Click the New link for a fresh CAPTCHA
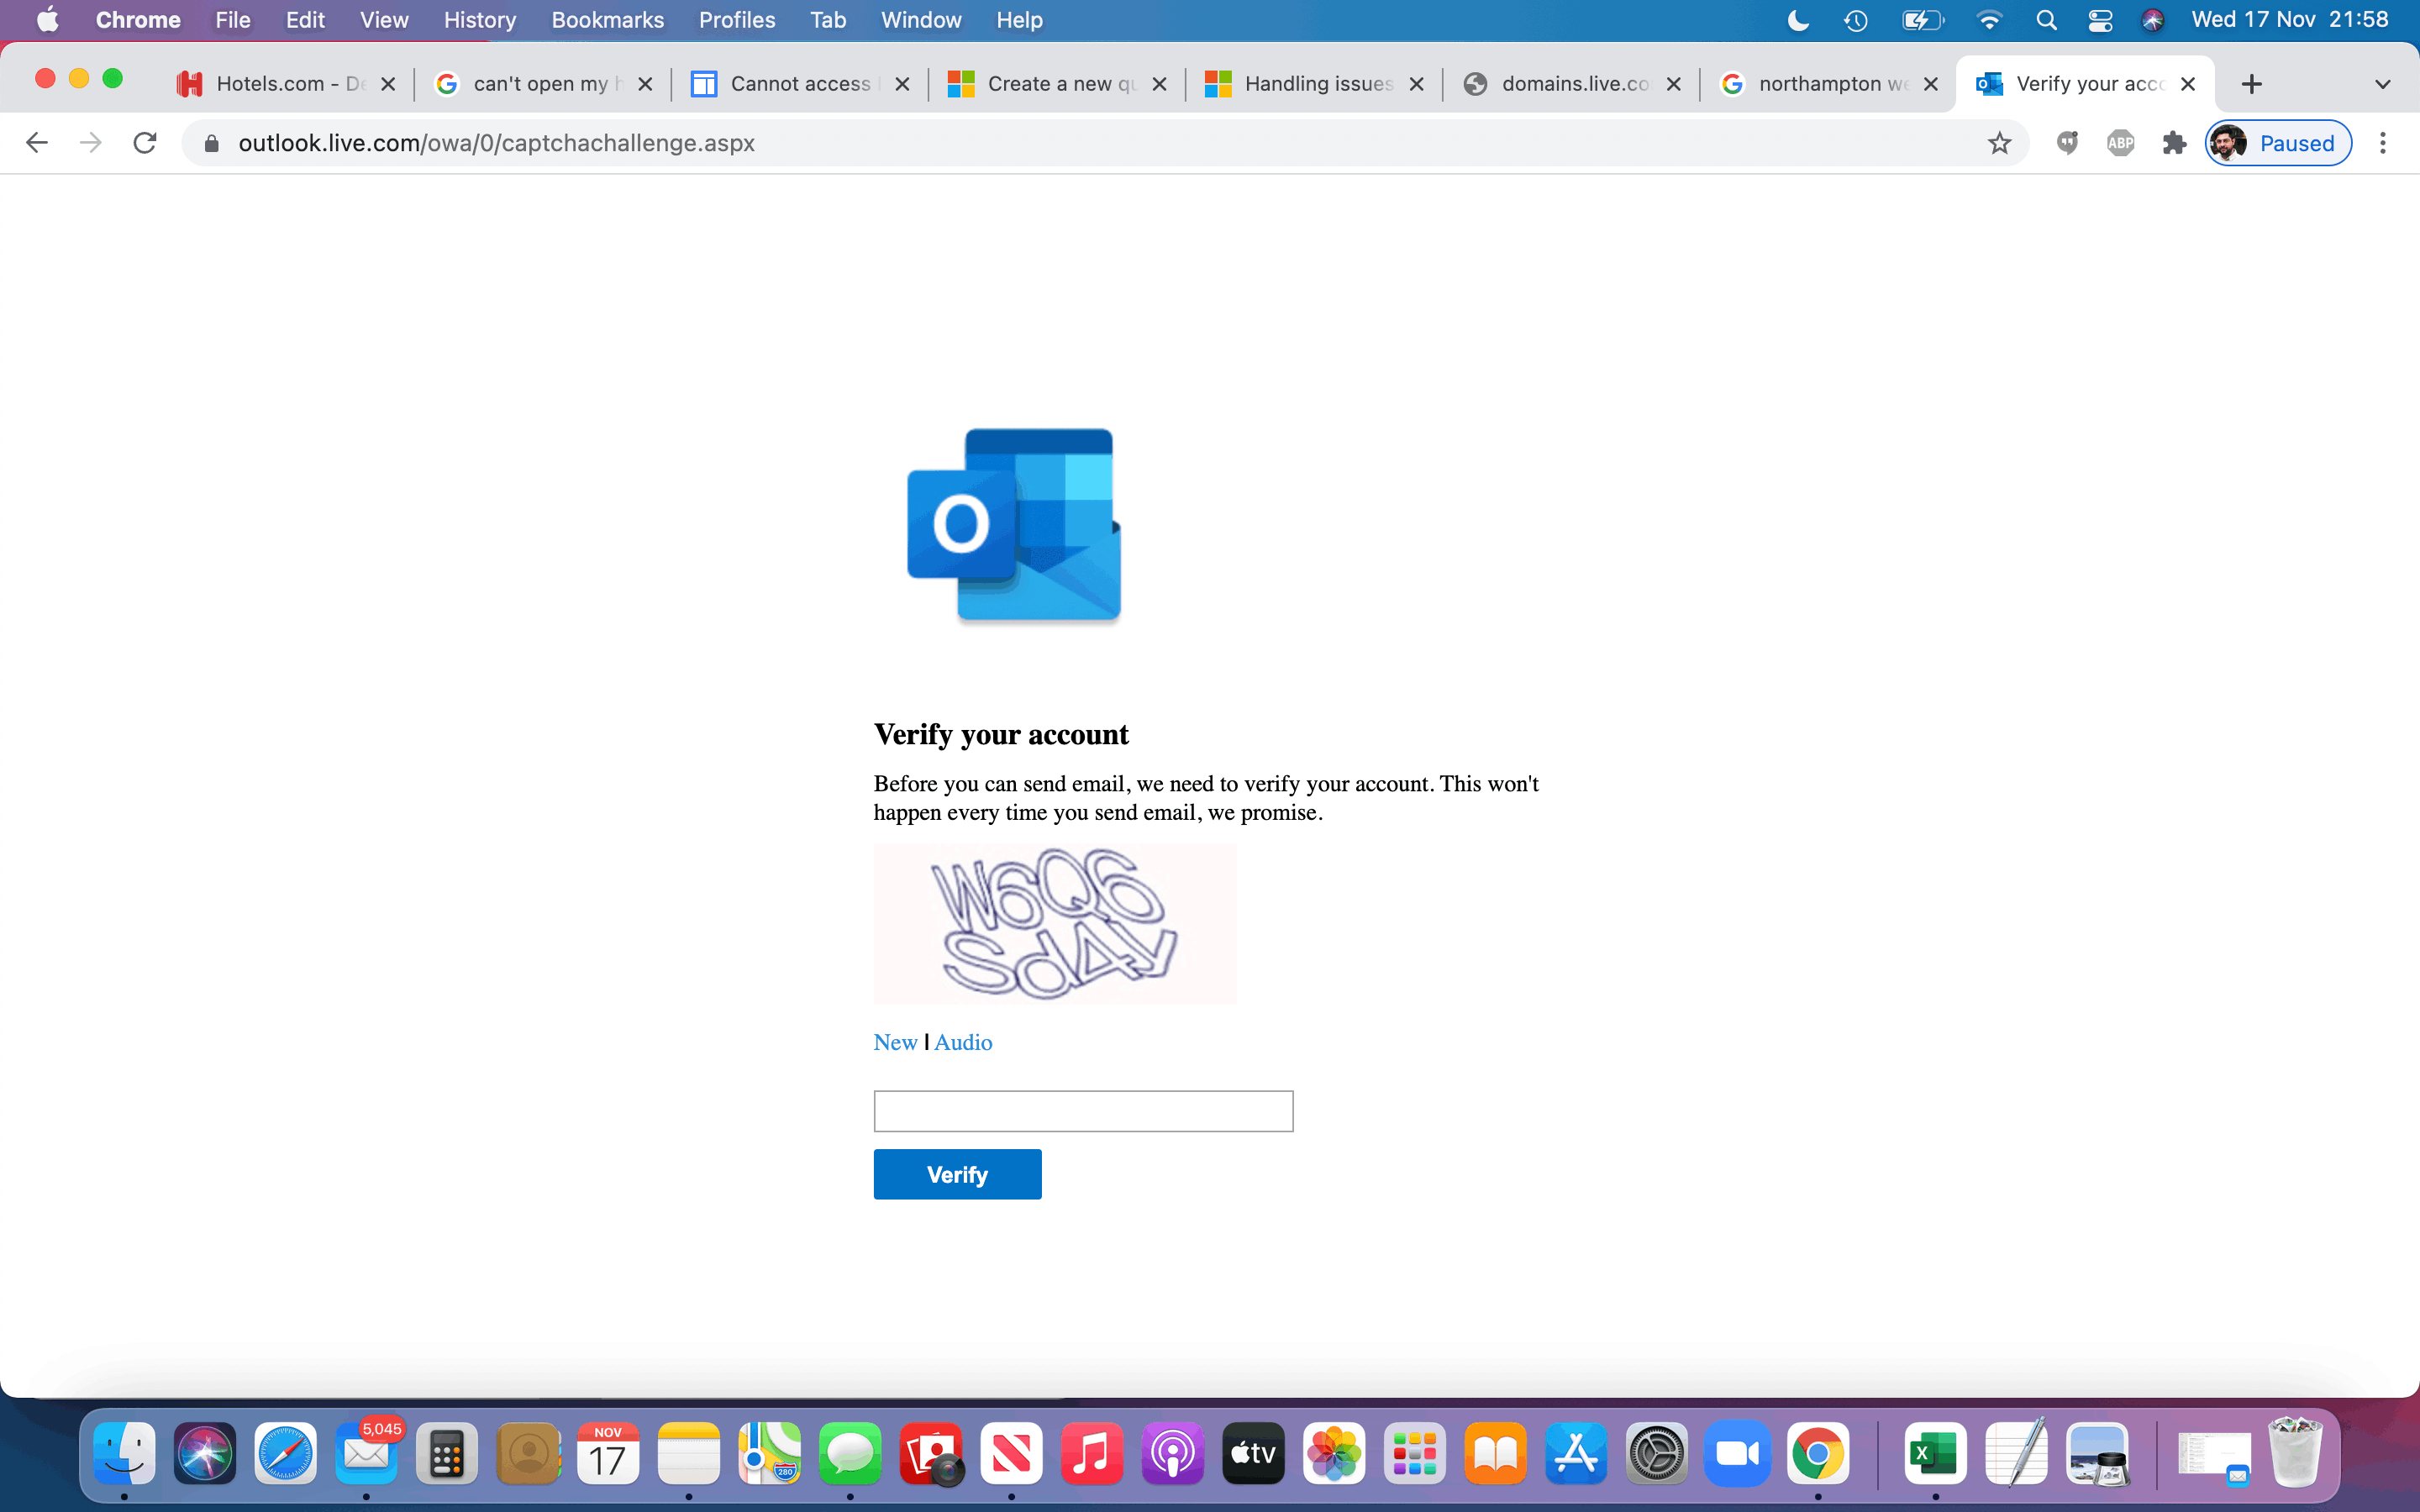The image size is (2420, 1512). pos(894,1042)
